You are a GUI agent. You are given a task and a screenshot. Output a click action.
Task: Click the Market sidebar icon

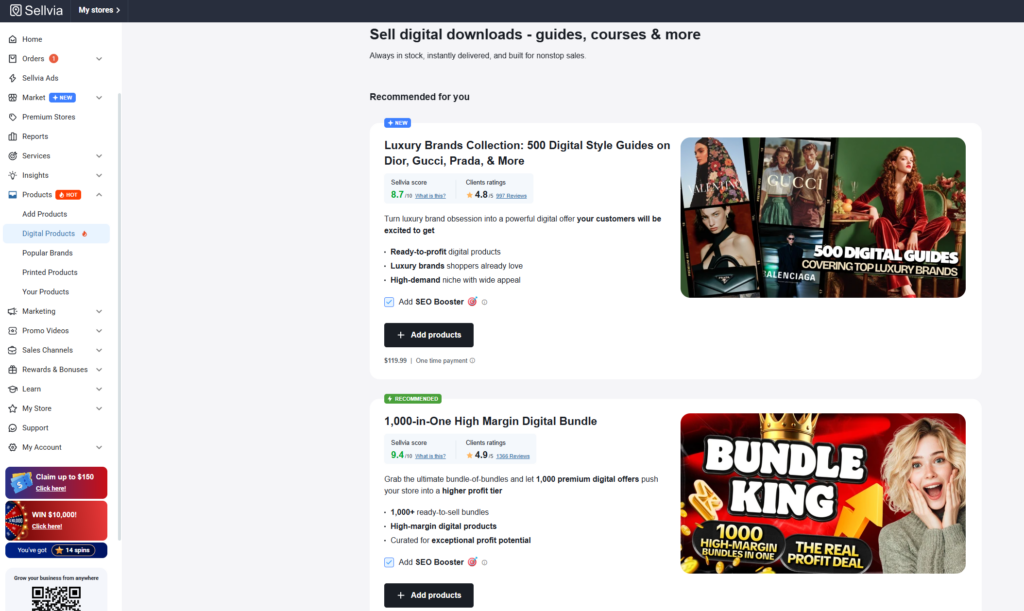(12, 98)
